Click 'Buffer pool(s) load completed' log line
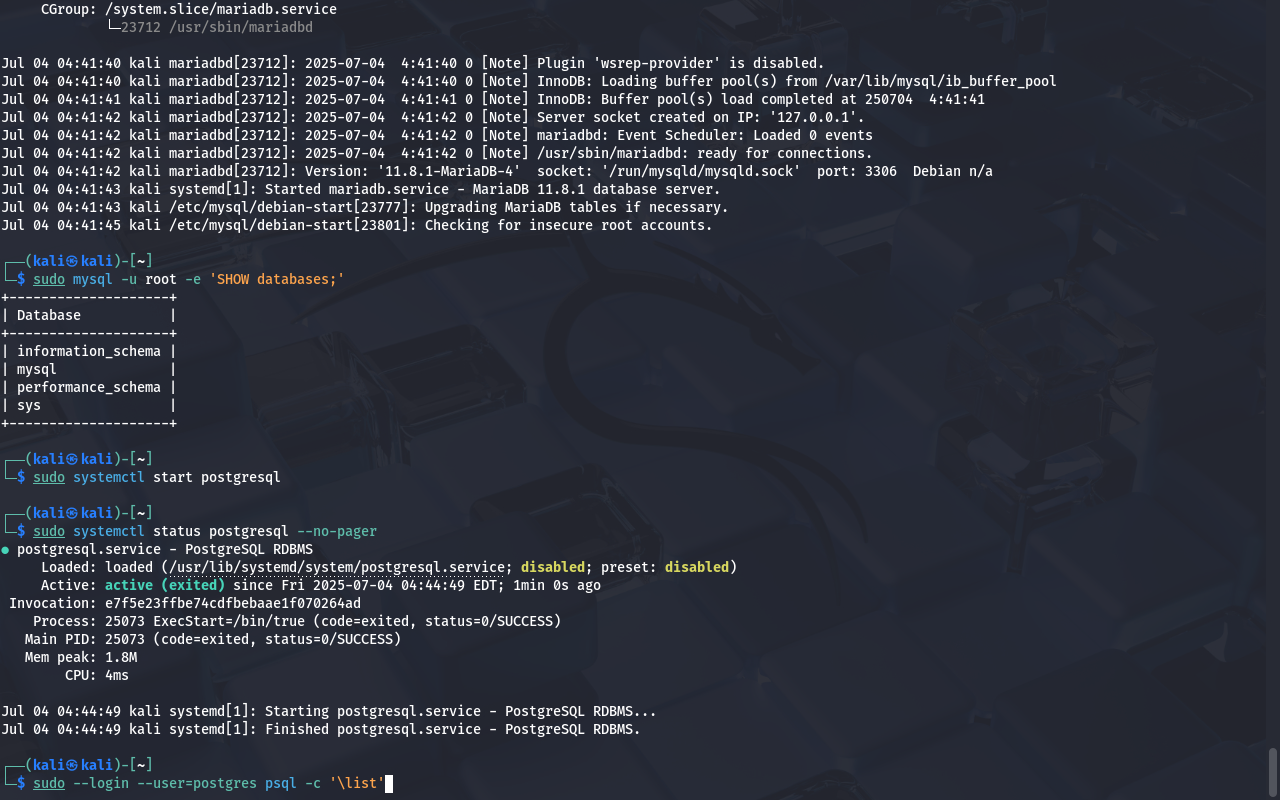The width and height of the screenshot is (1280, 800). point(493,99)
